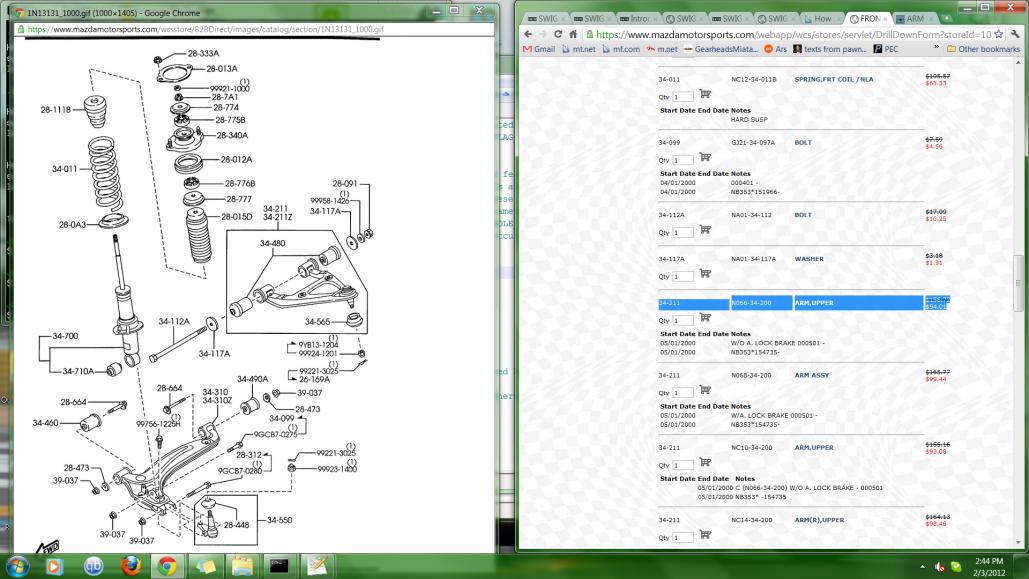Click the browser back arrow

(x=526, y=34)
